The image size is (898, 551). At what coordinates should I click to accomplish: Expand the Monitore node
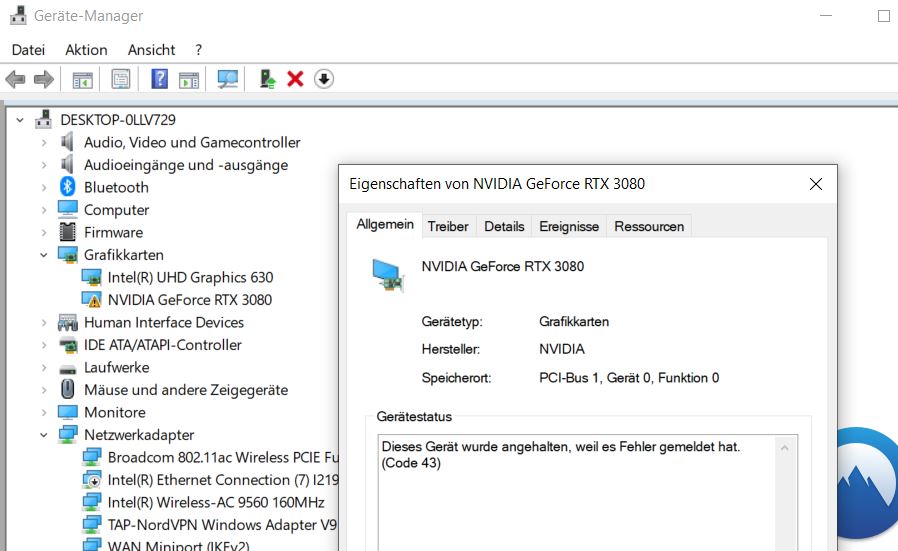pos(44,412)
